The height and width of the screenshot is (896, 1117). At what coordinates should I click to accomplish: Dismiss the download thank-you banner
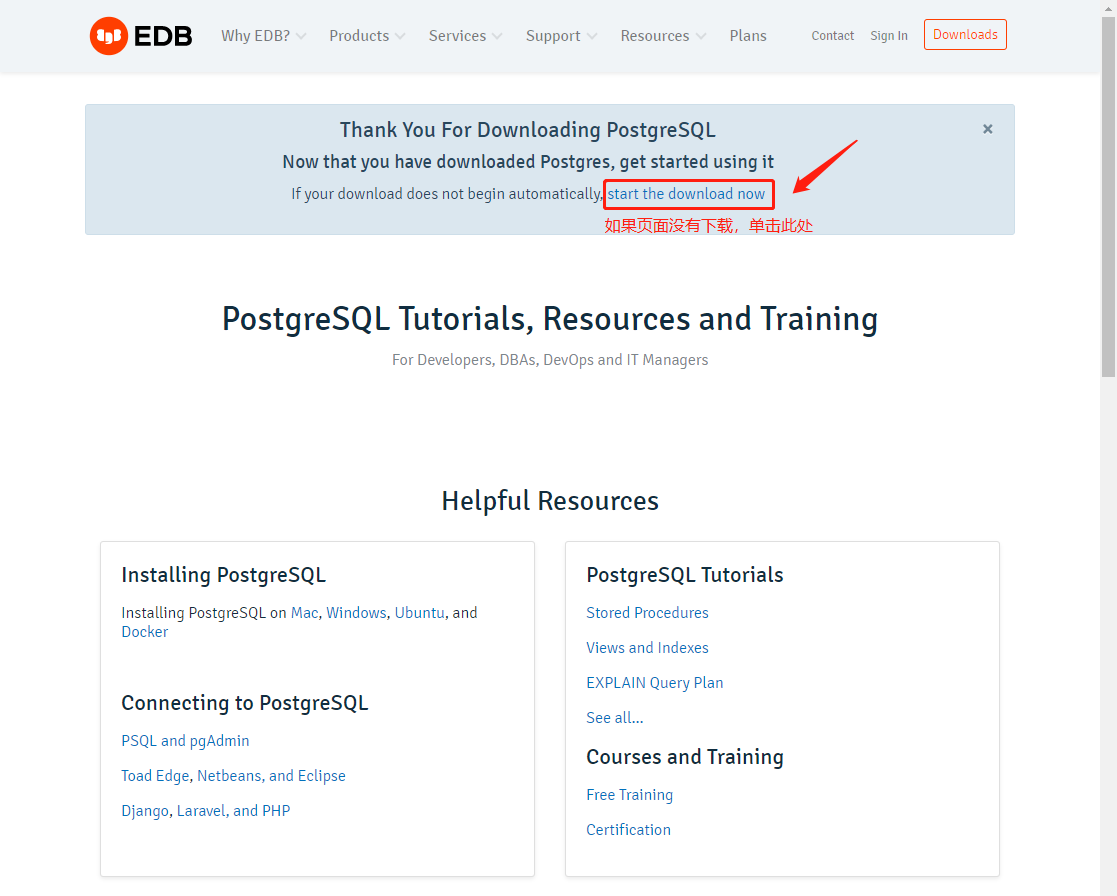pyautogui.click(x=987, y=129)
